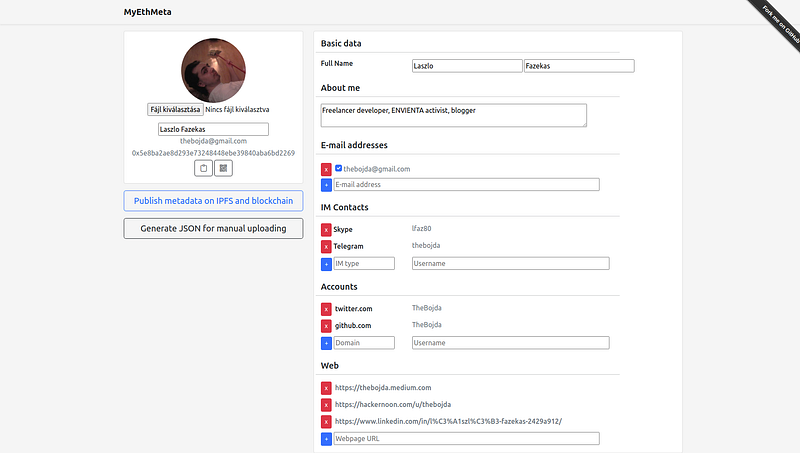Delete the thebojda@gmail.com email entry
800x453 pixels.
(326, 169)
